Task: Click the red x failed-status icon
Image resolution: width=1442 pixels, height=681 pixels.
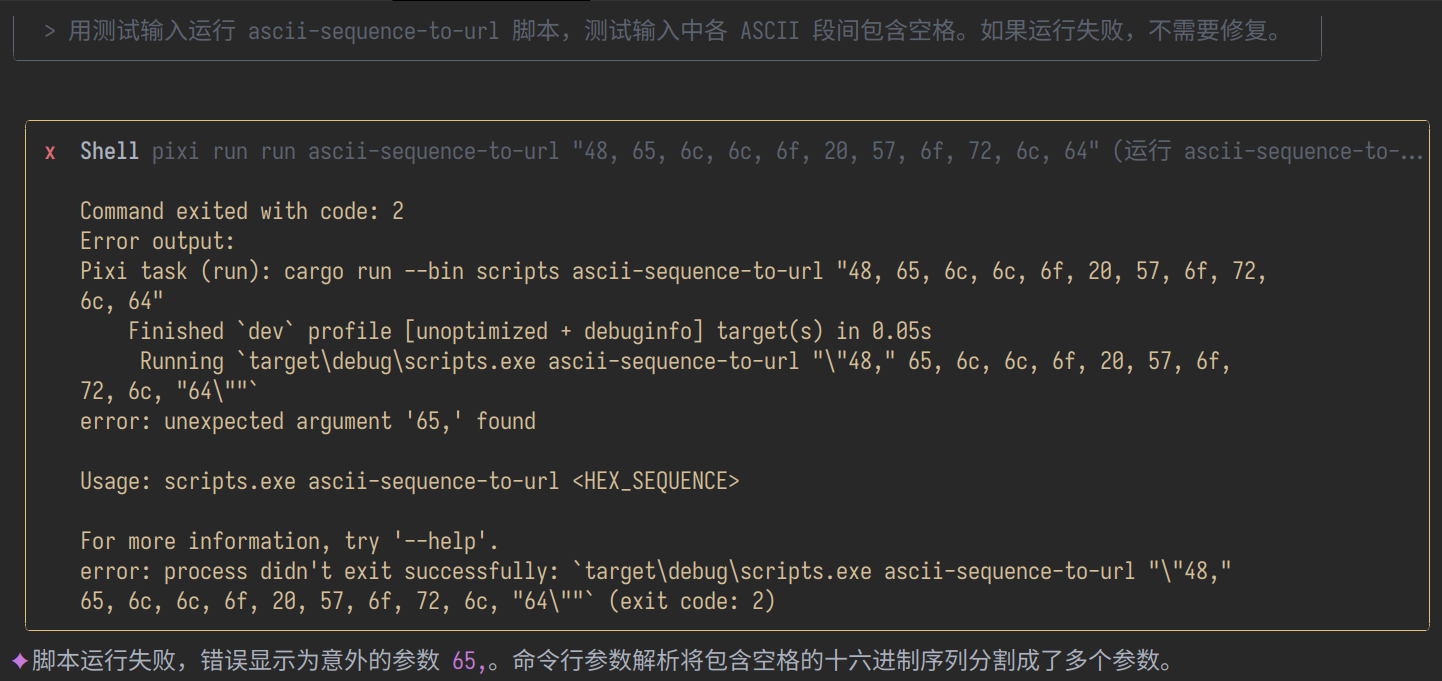Action: (x=50, y=152)
